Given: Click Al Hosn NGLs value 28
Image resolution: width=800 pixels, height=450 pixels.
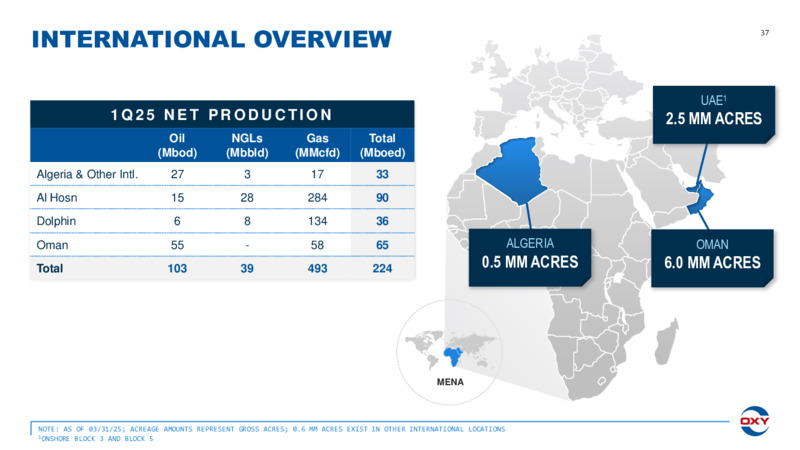Looking at the screenshot, I should [x=247, y=198].
